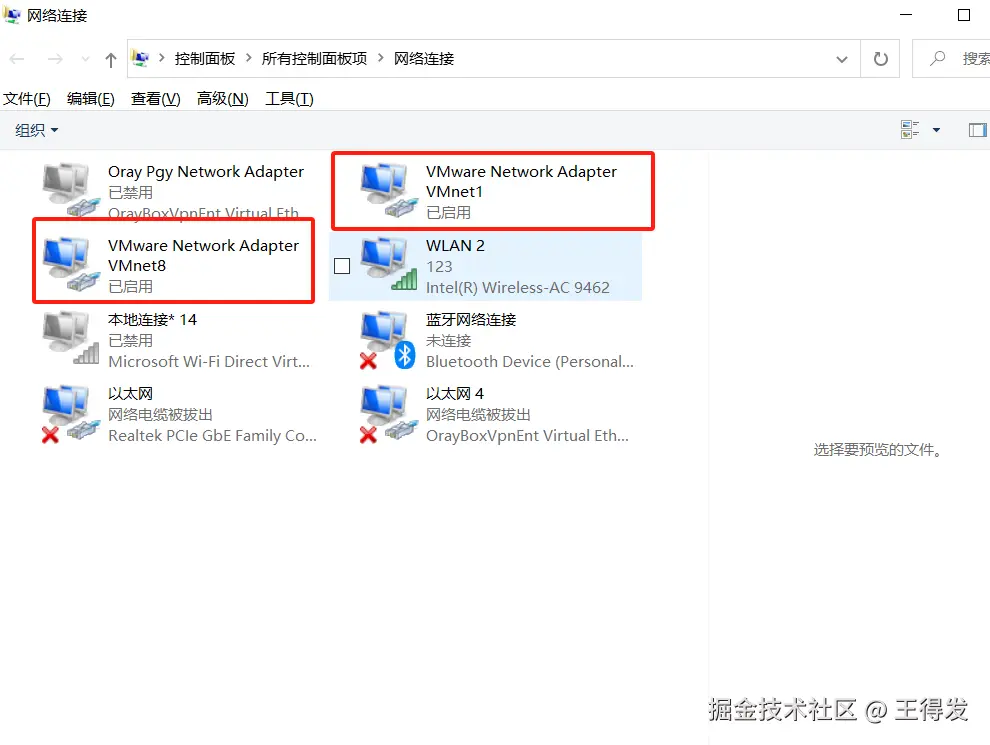Click the window title bar icon
Screen dimensions: 990x745
point(11,14)
